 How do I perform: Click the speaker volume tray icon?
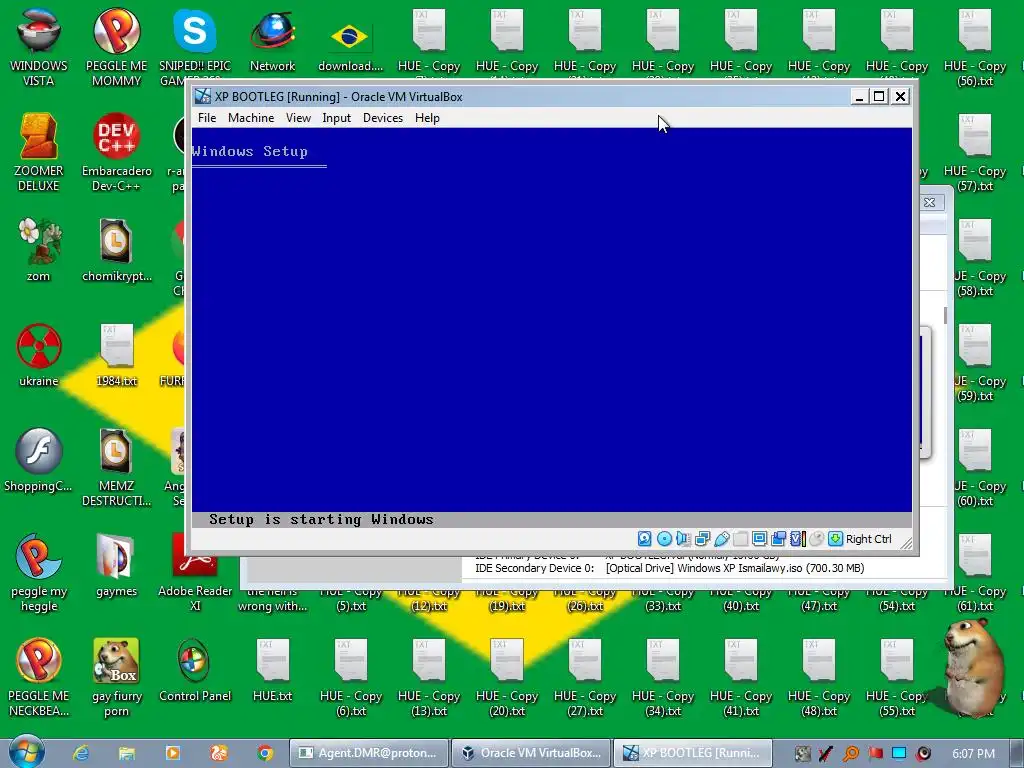coord(923,753)
